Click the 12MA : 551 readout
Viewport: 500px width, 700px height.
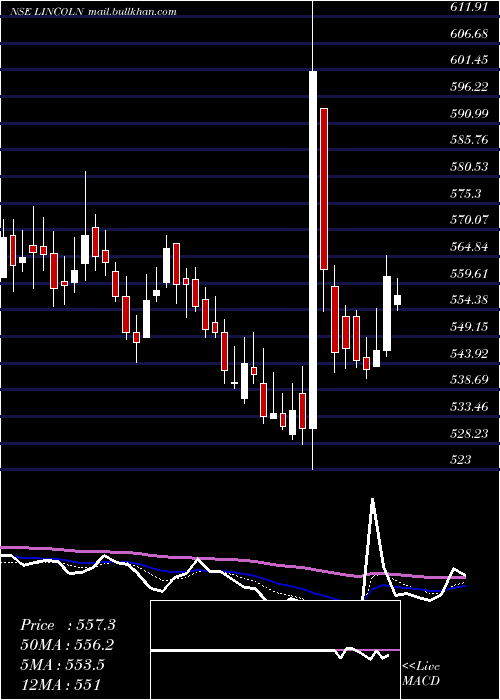point(60,684)
